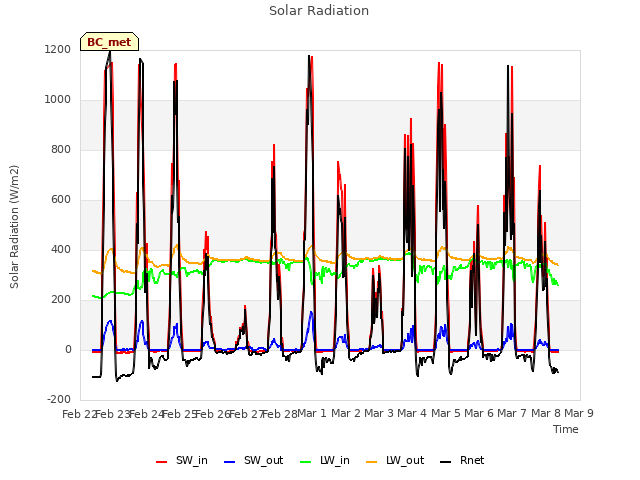
Task: Click the SW_in peak near Mar 1
Action: 312,57
